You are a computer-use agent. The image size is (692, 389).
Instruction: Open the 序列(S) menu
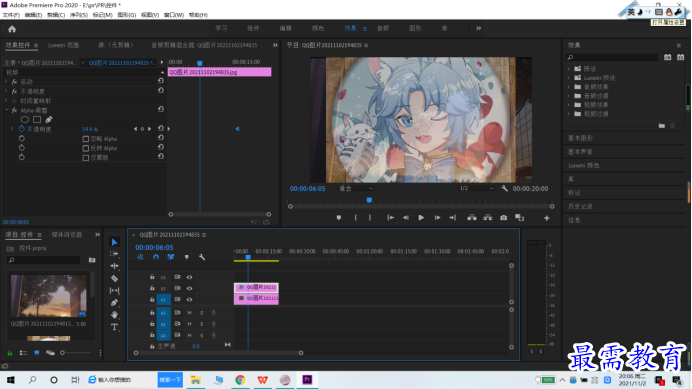[x=79, y=15]
